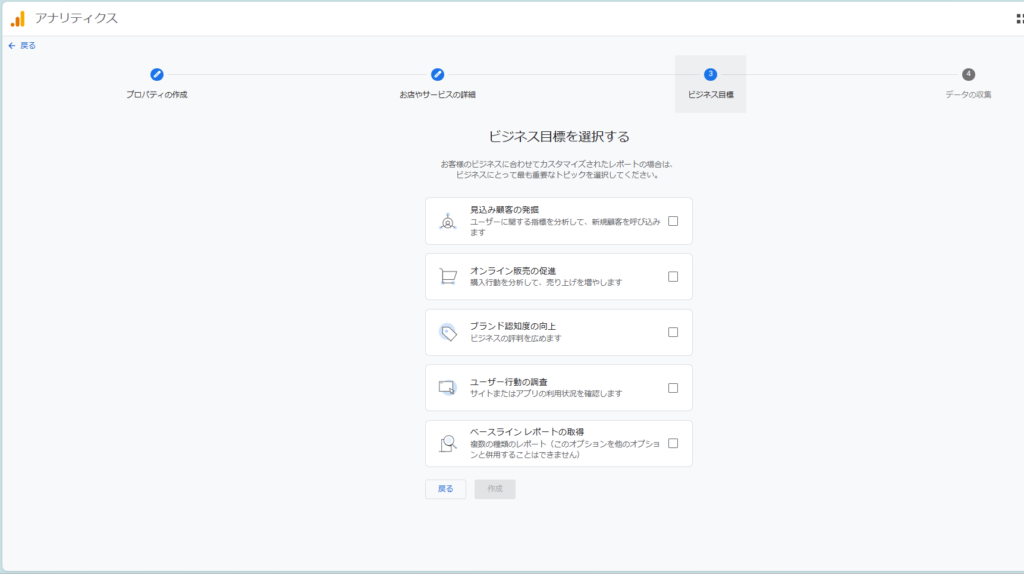Check the オンライン販売の促進 checkbox
The image size is (1024, 574).
click(x=673, y=277)
